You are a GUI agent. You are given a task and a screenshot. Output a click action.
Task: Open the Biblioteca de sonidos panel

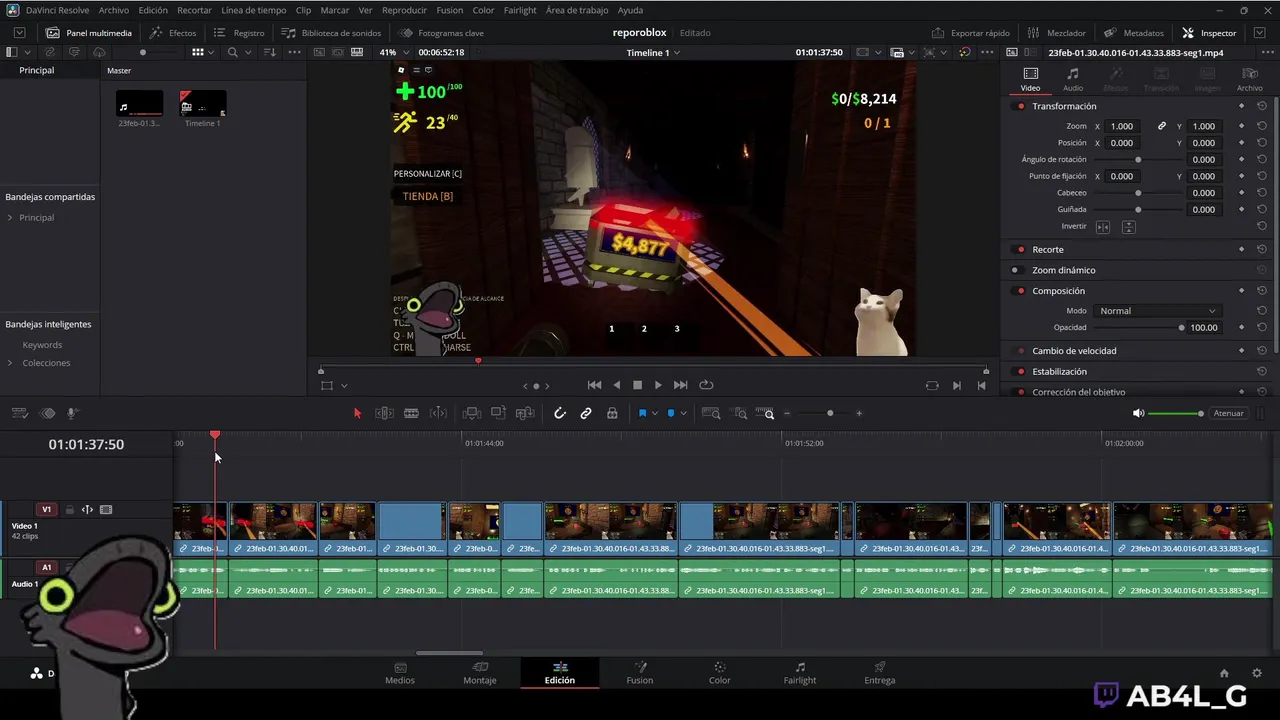click(x=331, y=33)
